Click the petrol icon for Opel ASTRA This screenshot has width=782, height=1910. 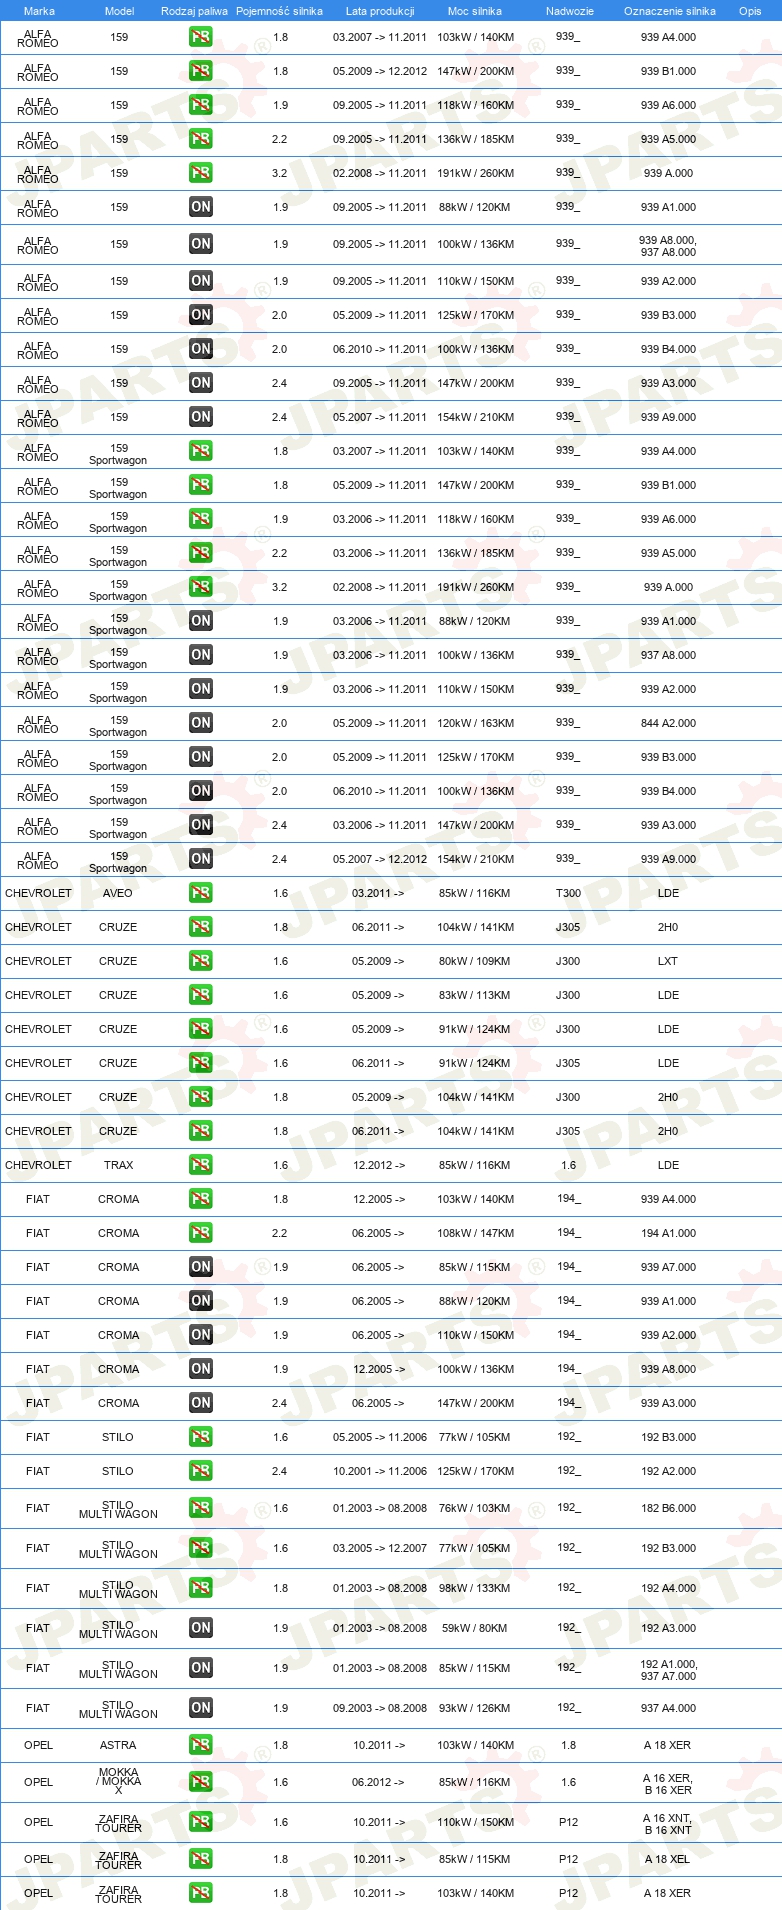pos(201,1745)
